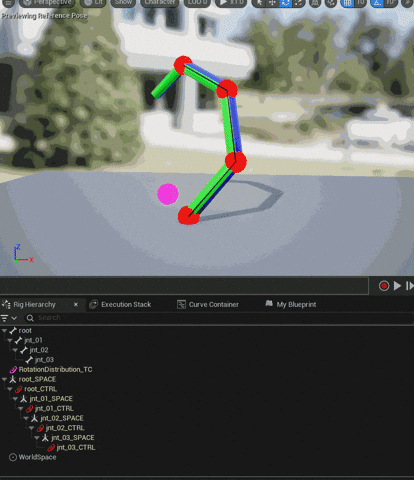Select the rotate gizmo tool

285,3
